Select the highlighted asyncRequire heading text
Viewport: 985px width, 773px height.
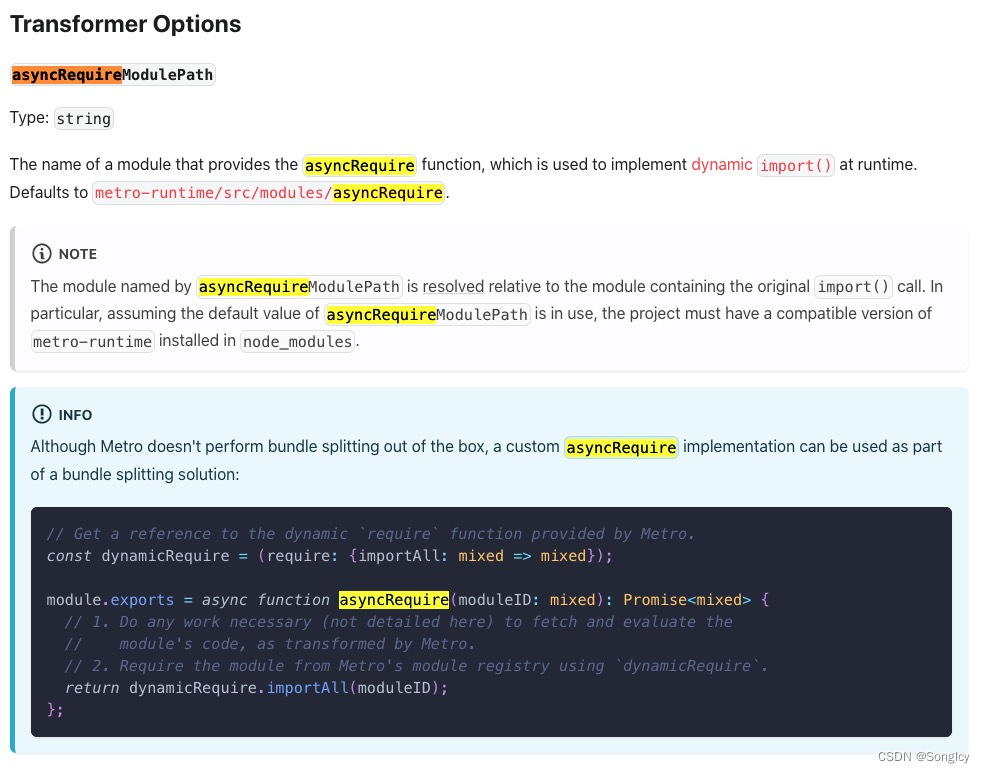coord(65,74)
